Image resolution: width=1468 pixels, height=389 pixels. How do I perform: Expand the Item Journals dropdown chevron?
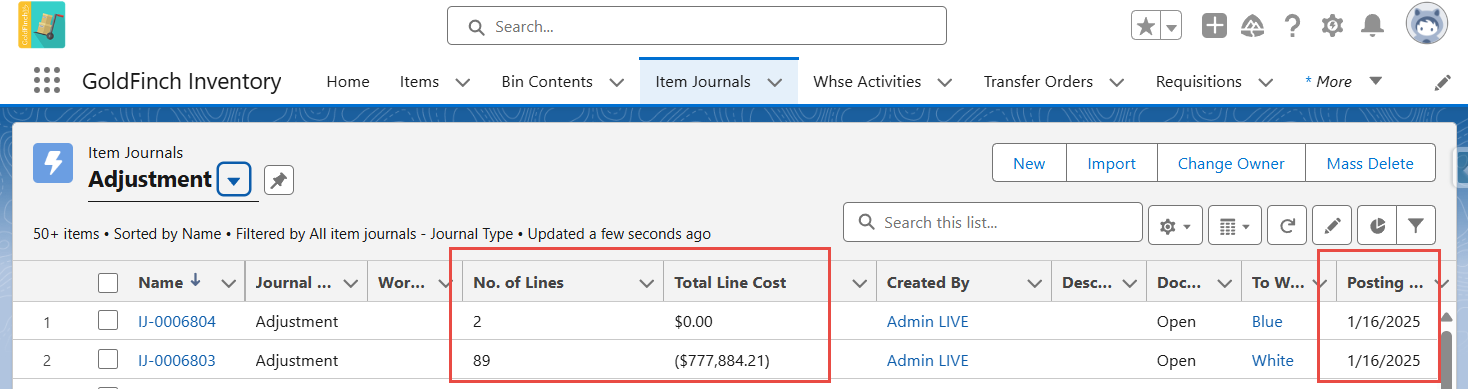point(774,82)
